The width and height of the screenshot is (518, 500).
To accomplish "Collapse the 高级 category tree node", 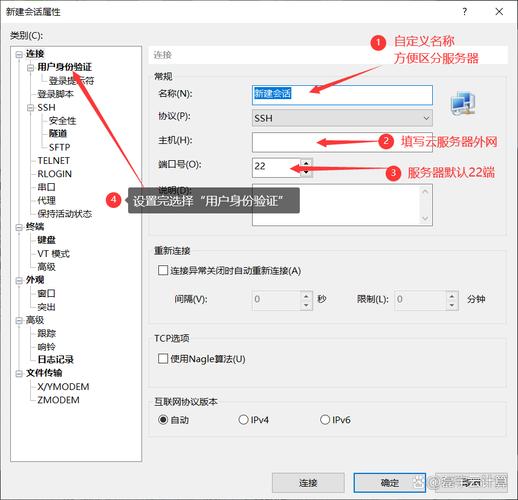I will (19, 320).
